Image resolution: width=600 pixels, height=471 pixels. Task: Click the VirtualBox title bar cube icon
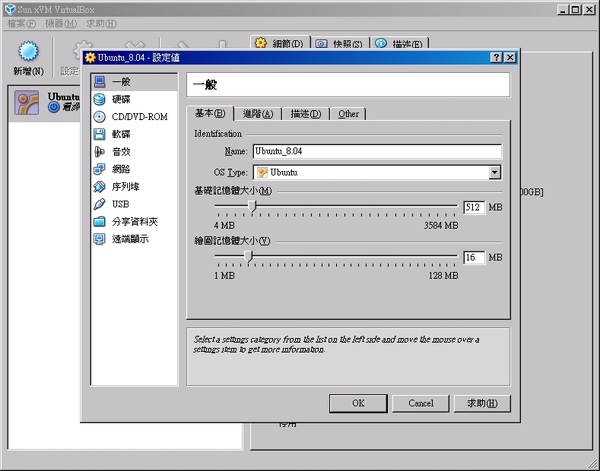pyautogui.click(x=10, y=9)
